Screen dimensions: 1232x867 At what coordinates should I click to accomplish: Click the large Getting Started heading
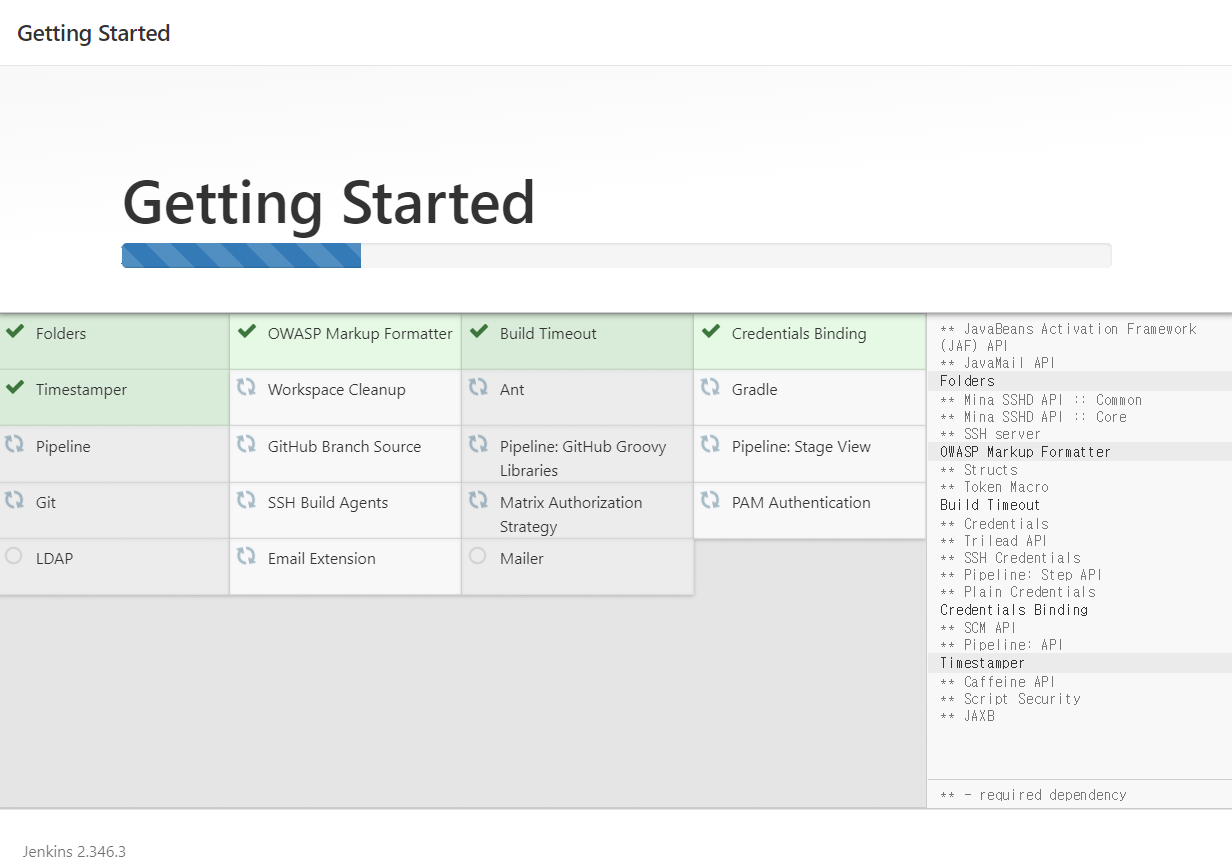329,203
